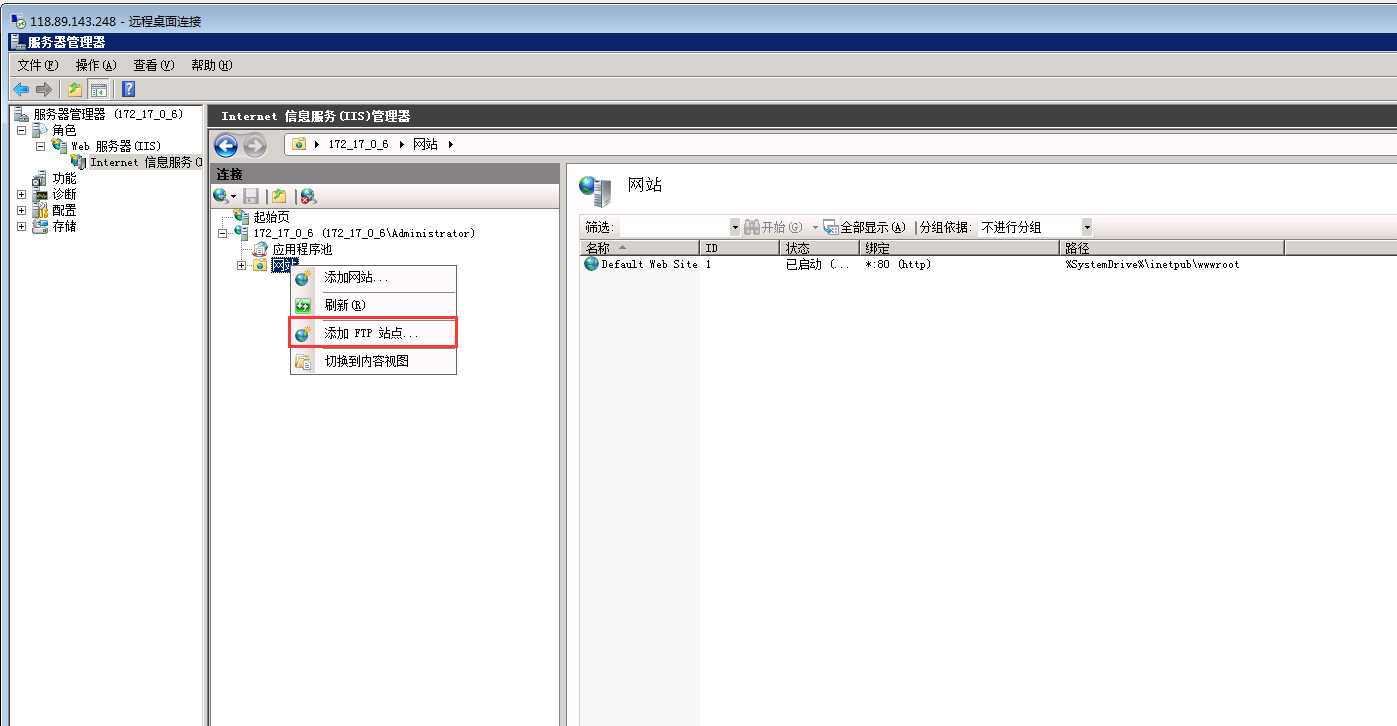Expand the 存储 (Storage) tree node
This screenshot has height=726, width=1397.
[x=22, y=226]
